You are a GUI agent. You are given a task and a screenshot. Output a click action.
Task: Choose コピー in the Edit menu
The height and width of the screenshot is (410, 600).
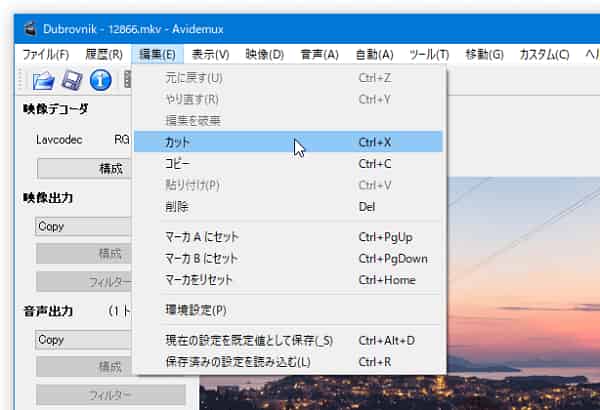(x=288, y=164)
